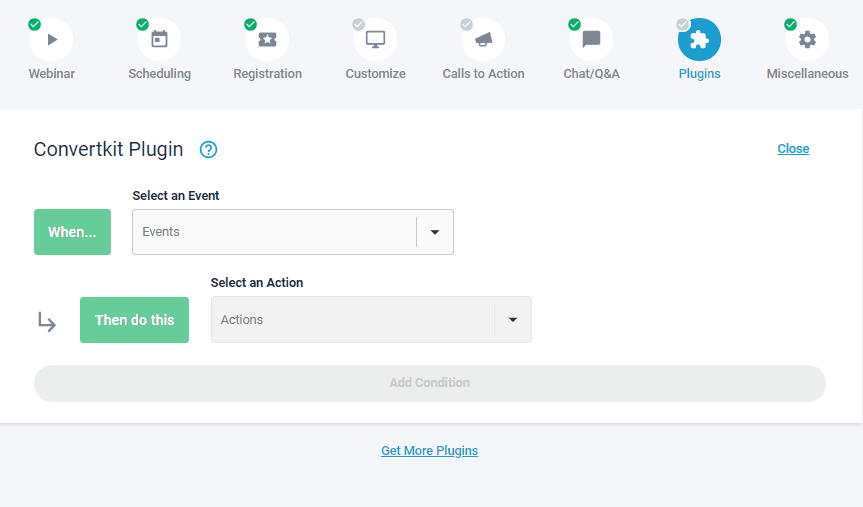Click the Registration step green checkmark badge
Image resolution: width=863 pixels, height=507 pixels.
(250, 24)
